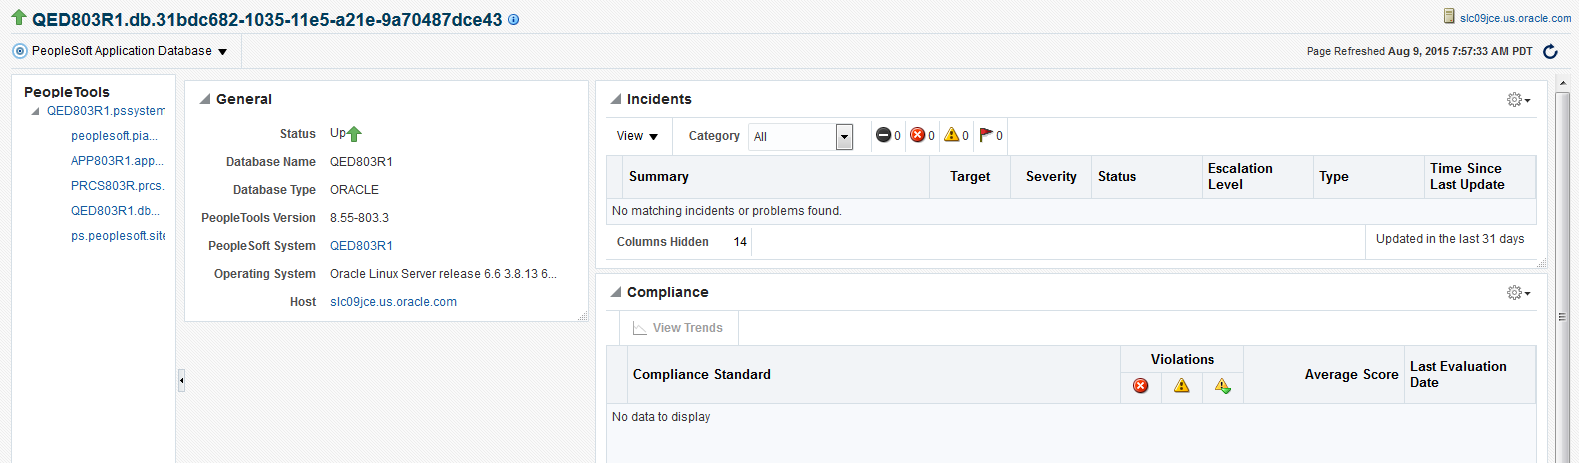
Task: Open the View menu in Incidents
Action: click(x=637, y=136)
